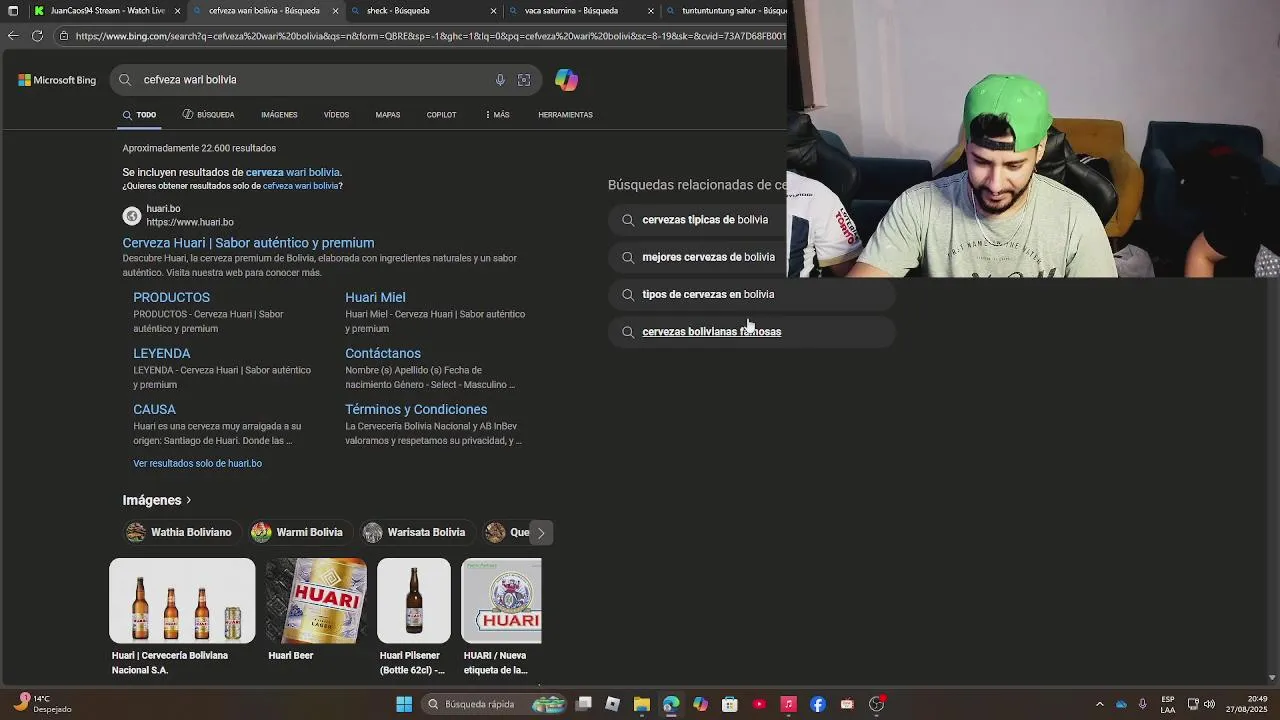Open the Huari Miel sitelink
The height and width of the screenshot is (720, 1280).
coord(375,297)
